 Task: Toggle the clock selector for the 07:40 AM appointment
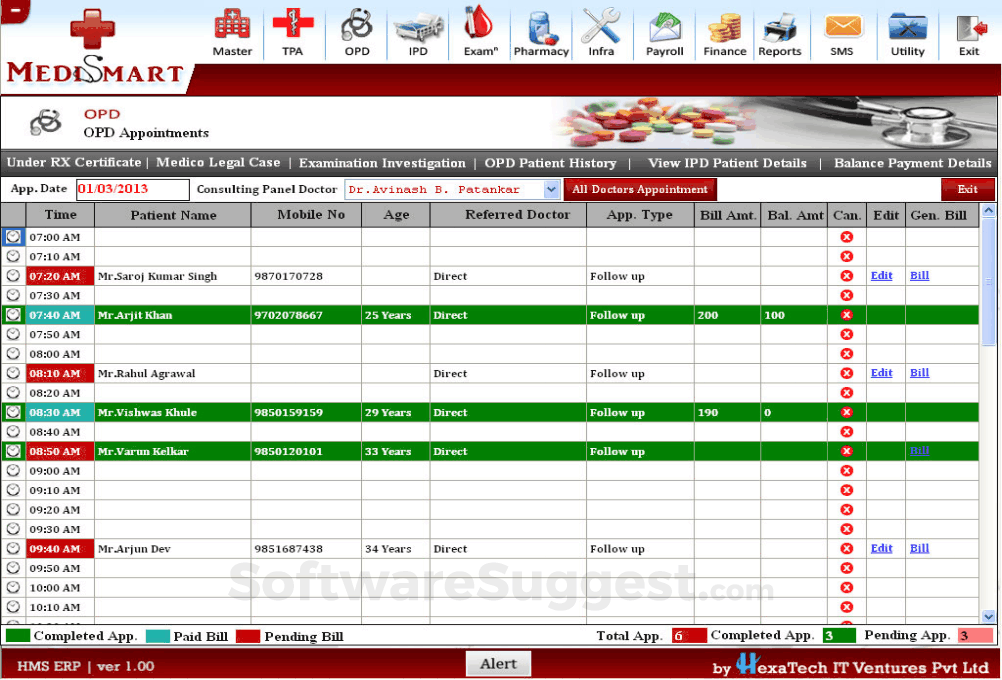pos(13,314)
